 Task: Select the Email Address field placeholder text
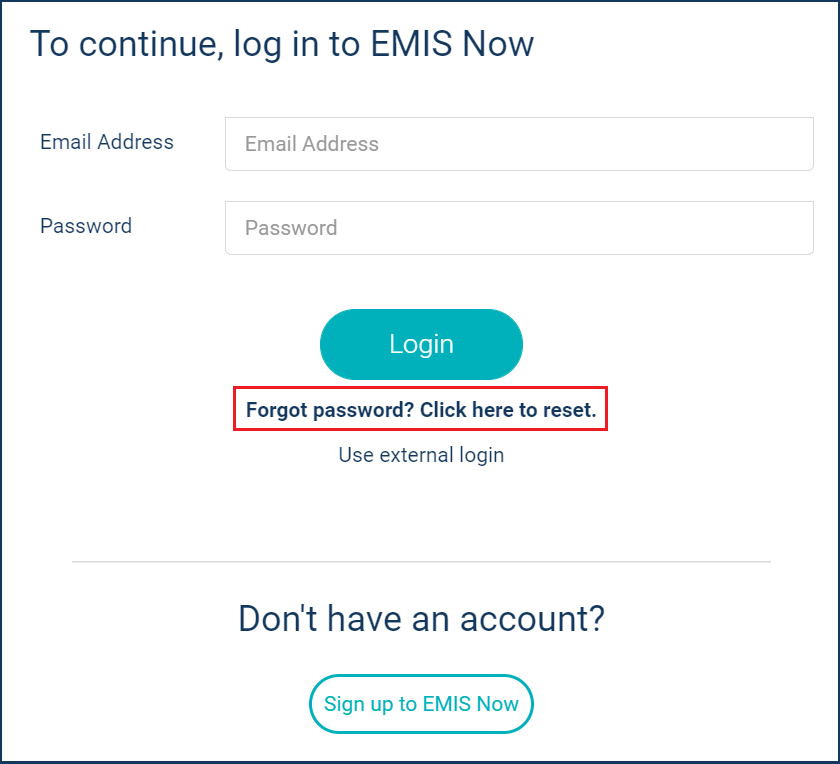coord(519,143)
